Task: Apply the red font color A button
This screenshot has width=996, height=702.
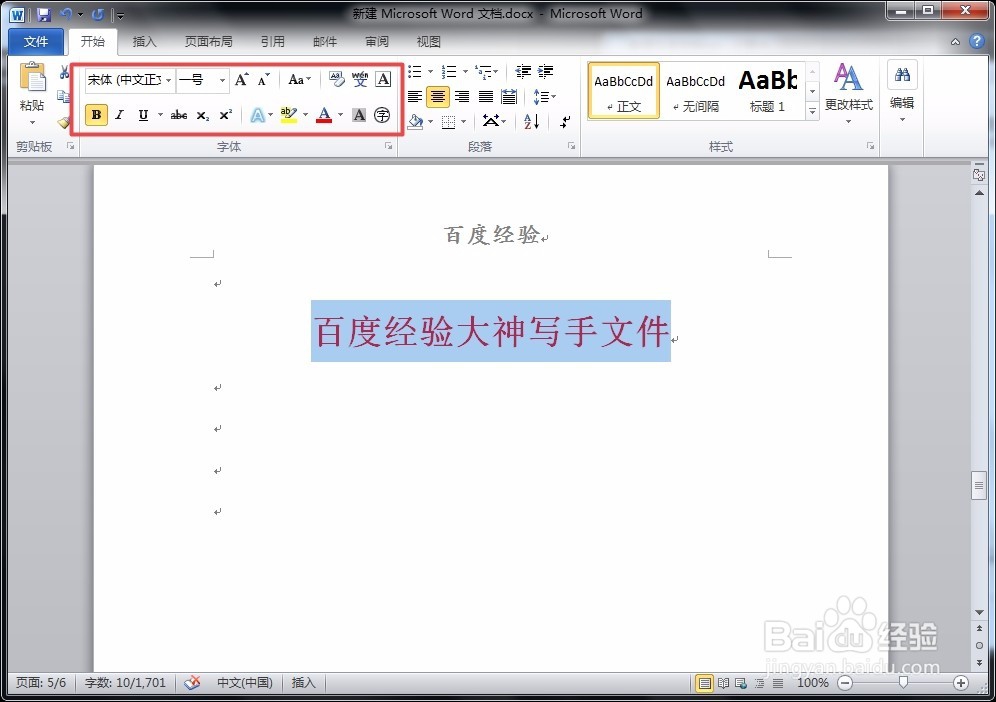Action: (324, 115)
